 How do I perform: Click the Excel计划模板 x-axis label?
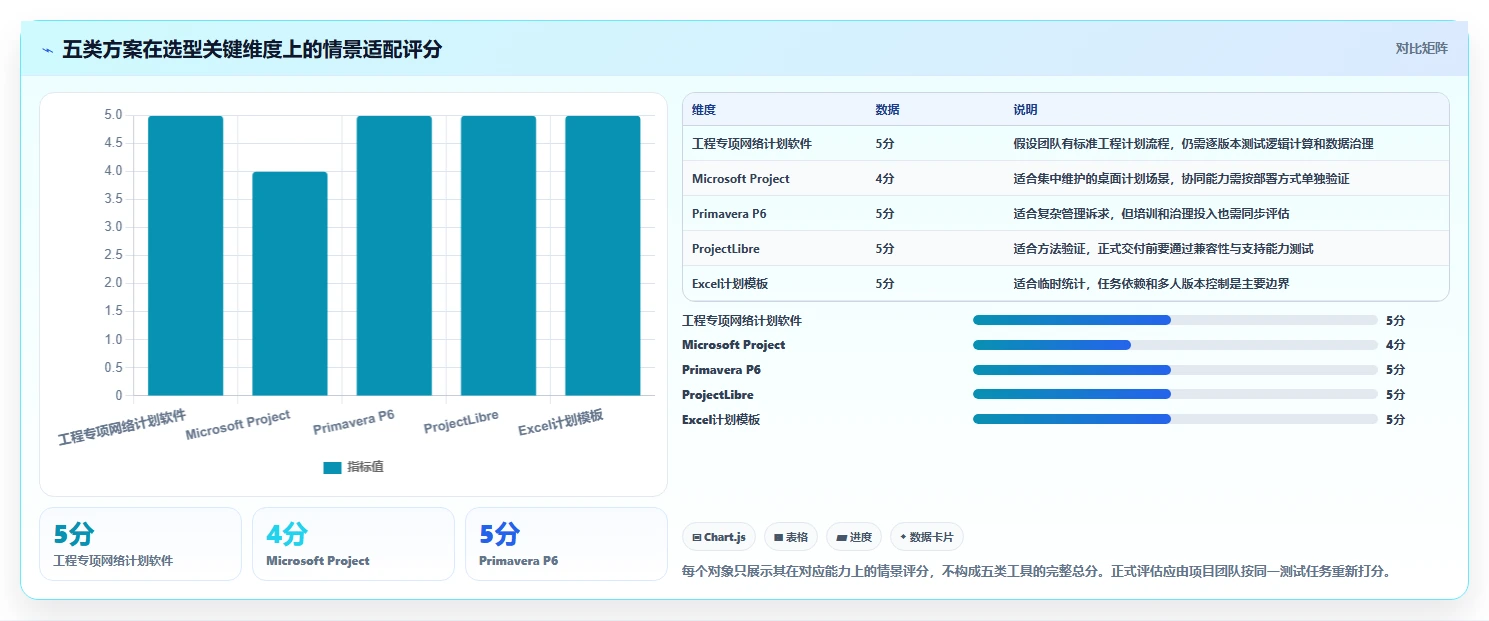coord(561,423)
